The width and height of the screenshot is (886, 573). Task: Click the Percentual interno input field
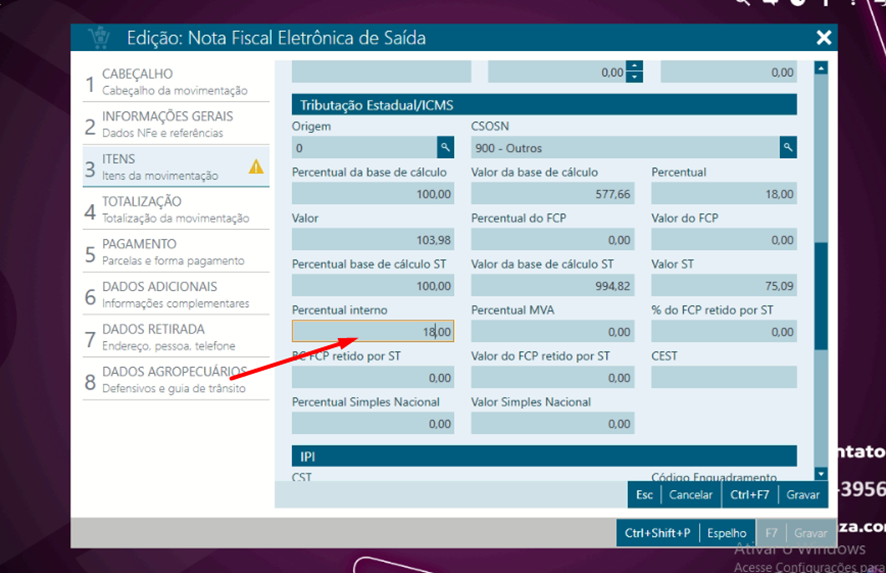click(372, 332)
